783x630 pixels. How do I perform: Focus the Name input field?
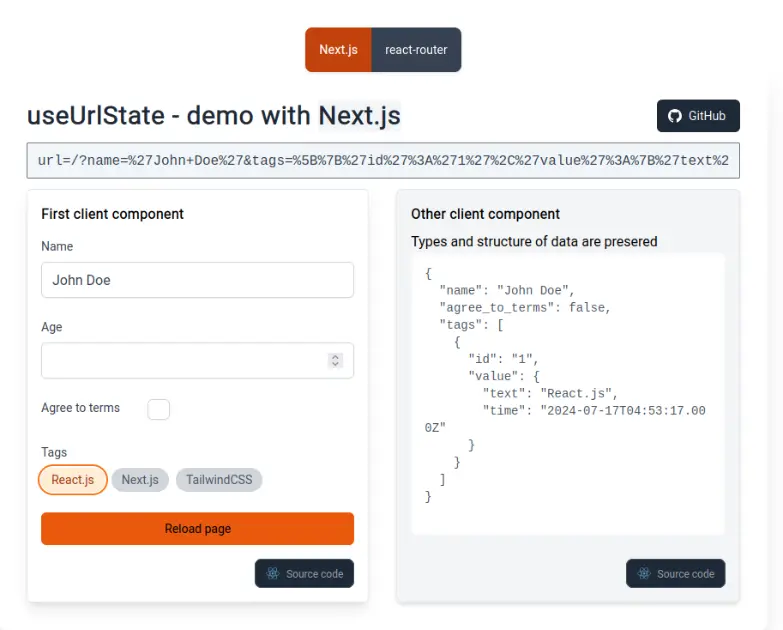tap(197, 280)
